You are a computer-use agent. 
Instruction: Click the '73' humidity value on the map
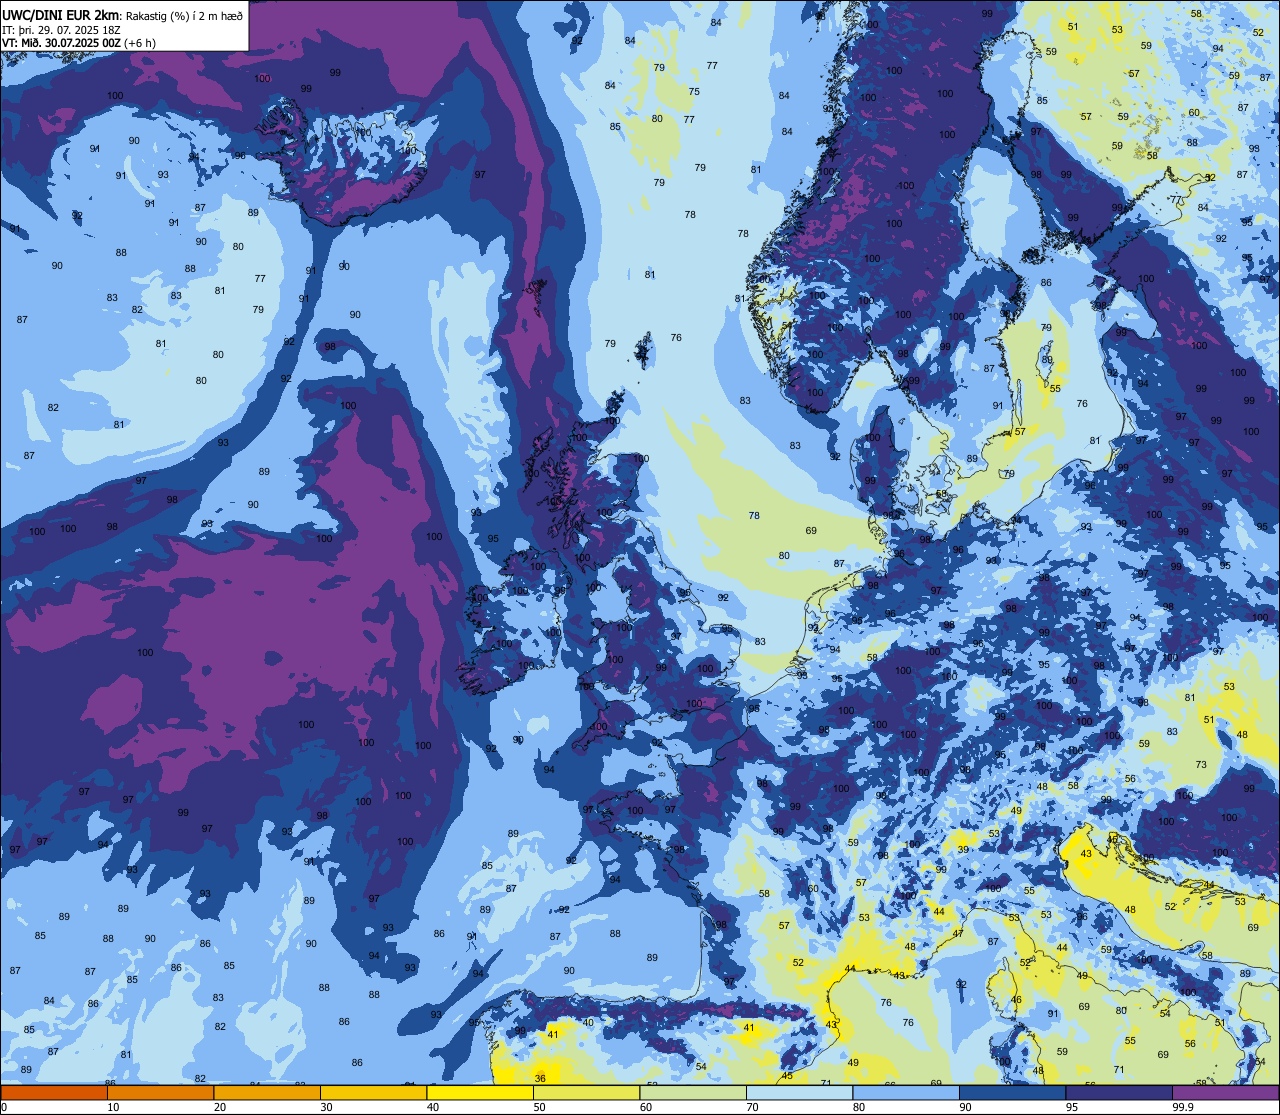point(1201,765)
